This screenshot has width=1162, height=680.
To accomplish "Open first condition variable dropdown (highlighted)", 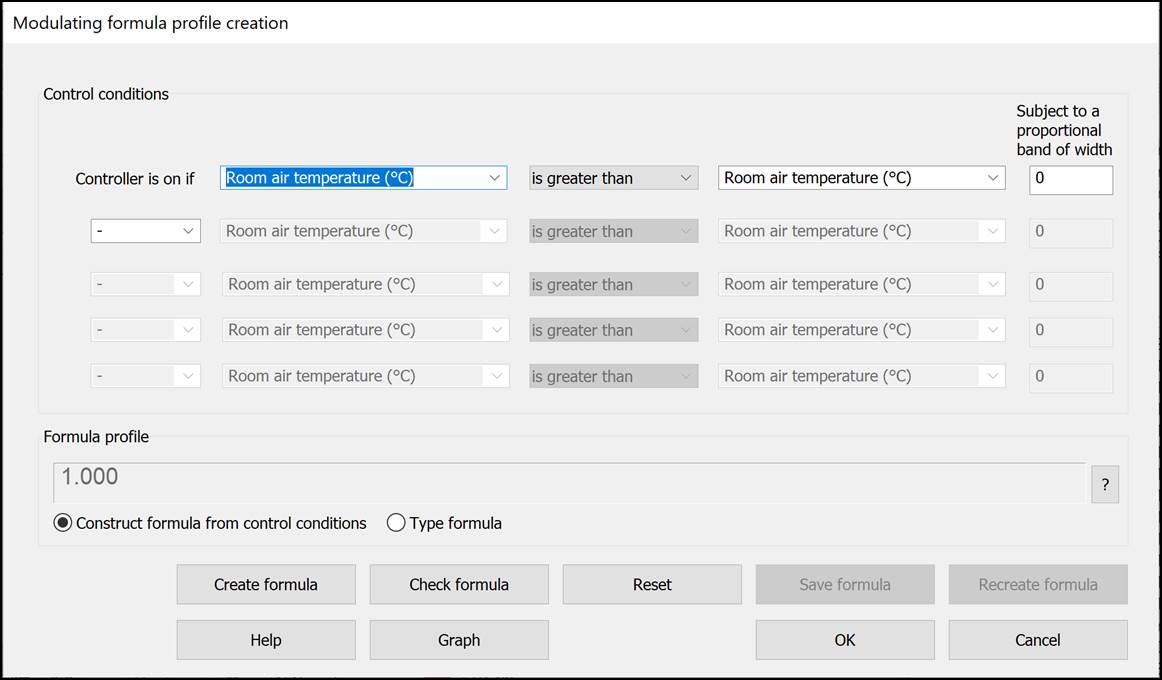I will 364,178.
